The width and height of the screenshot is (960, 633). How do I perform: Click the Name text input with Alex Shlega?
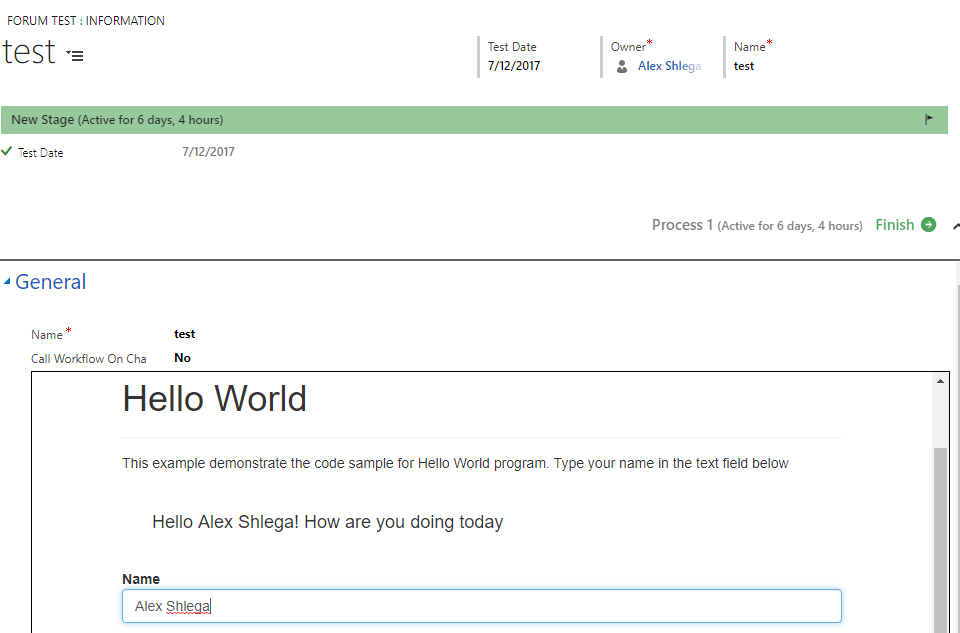[x=482, y=606]
